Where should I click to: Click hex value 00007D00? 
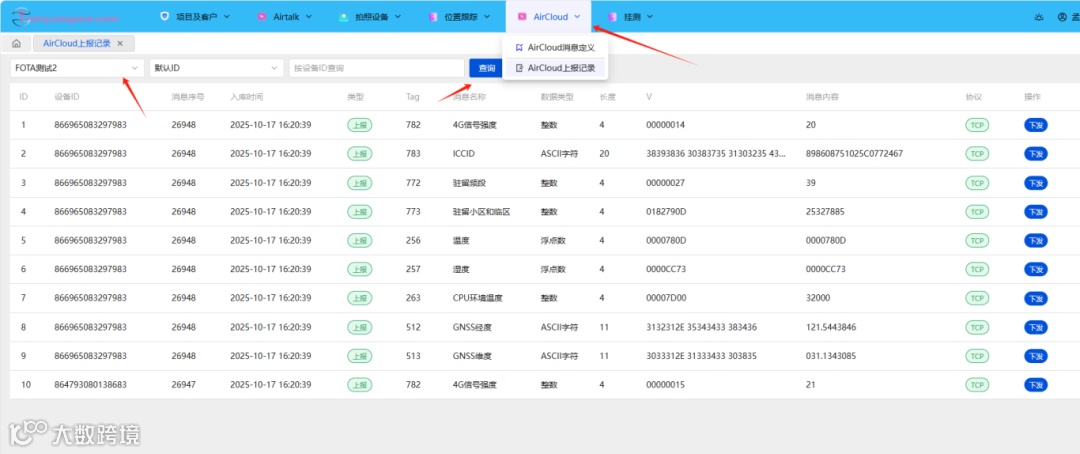coord(666,298)
